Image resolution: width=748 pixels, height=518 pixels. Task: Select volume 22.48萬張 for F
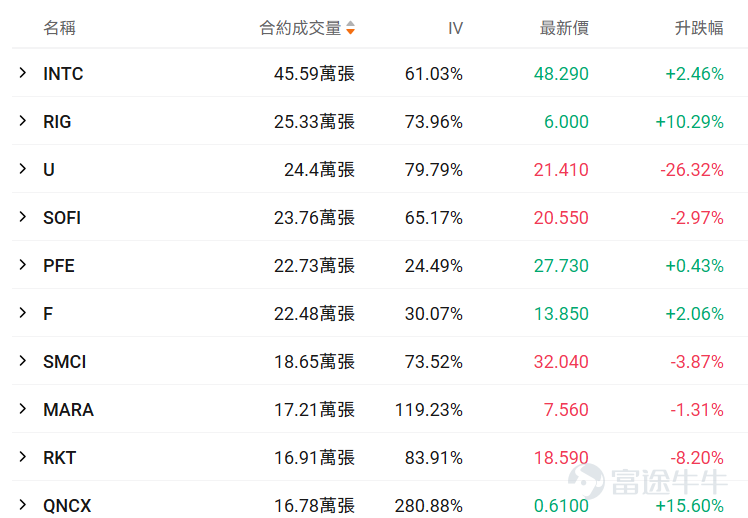tap(314, 314)
